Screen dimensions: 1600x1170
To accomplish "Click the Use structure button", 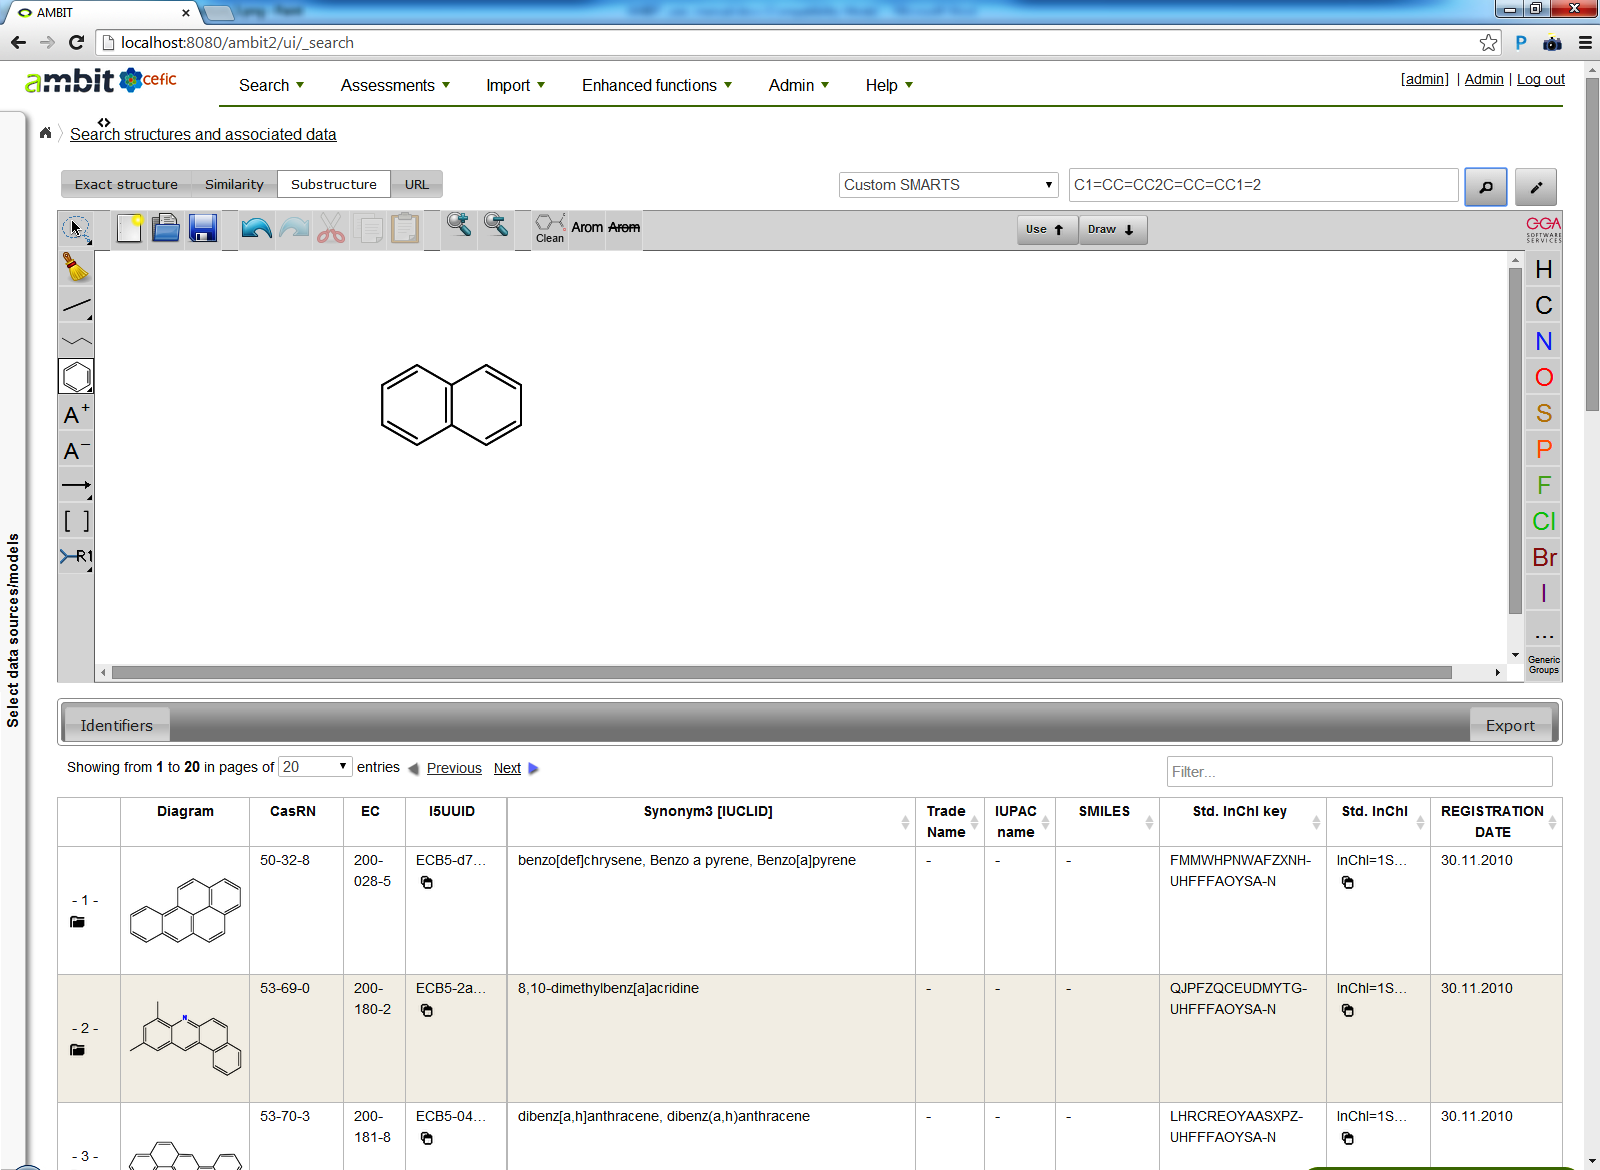I will [1046, 229].
